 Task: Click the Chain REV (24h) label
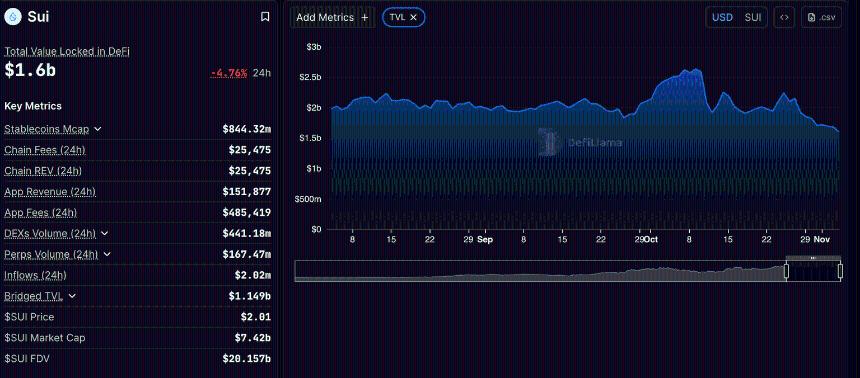(43, 171)
